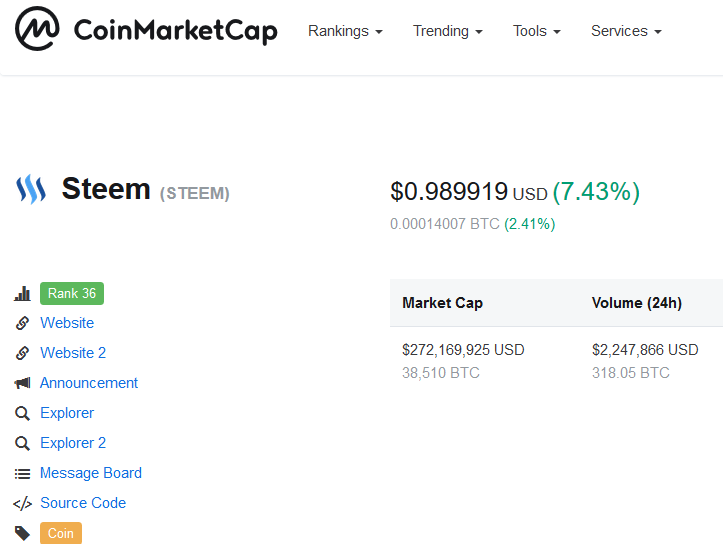Click the code brackets icon beside Source Code
723x544 pixels.
click(22, 503)
